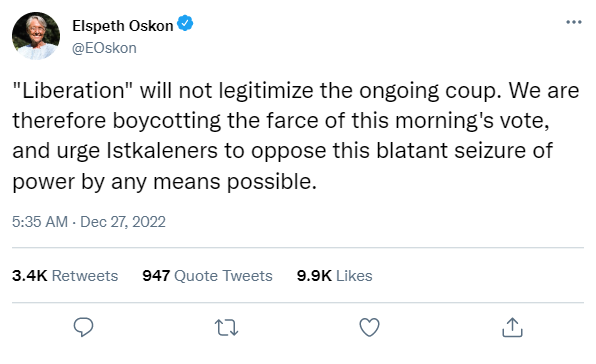Screen dimensions: 596x364
Task: Click the Quote Tweets label text
Action: click(x=224, y=276)
